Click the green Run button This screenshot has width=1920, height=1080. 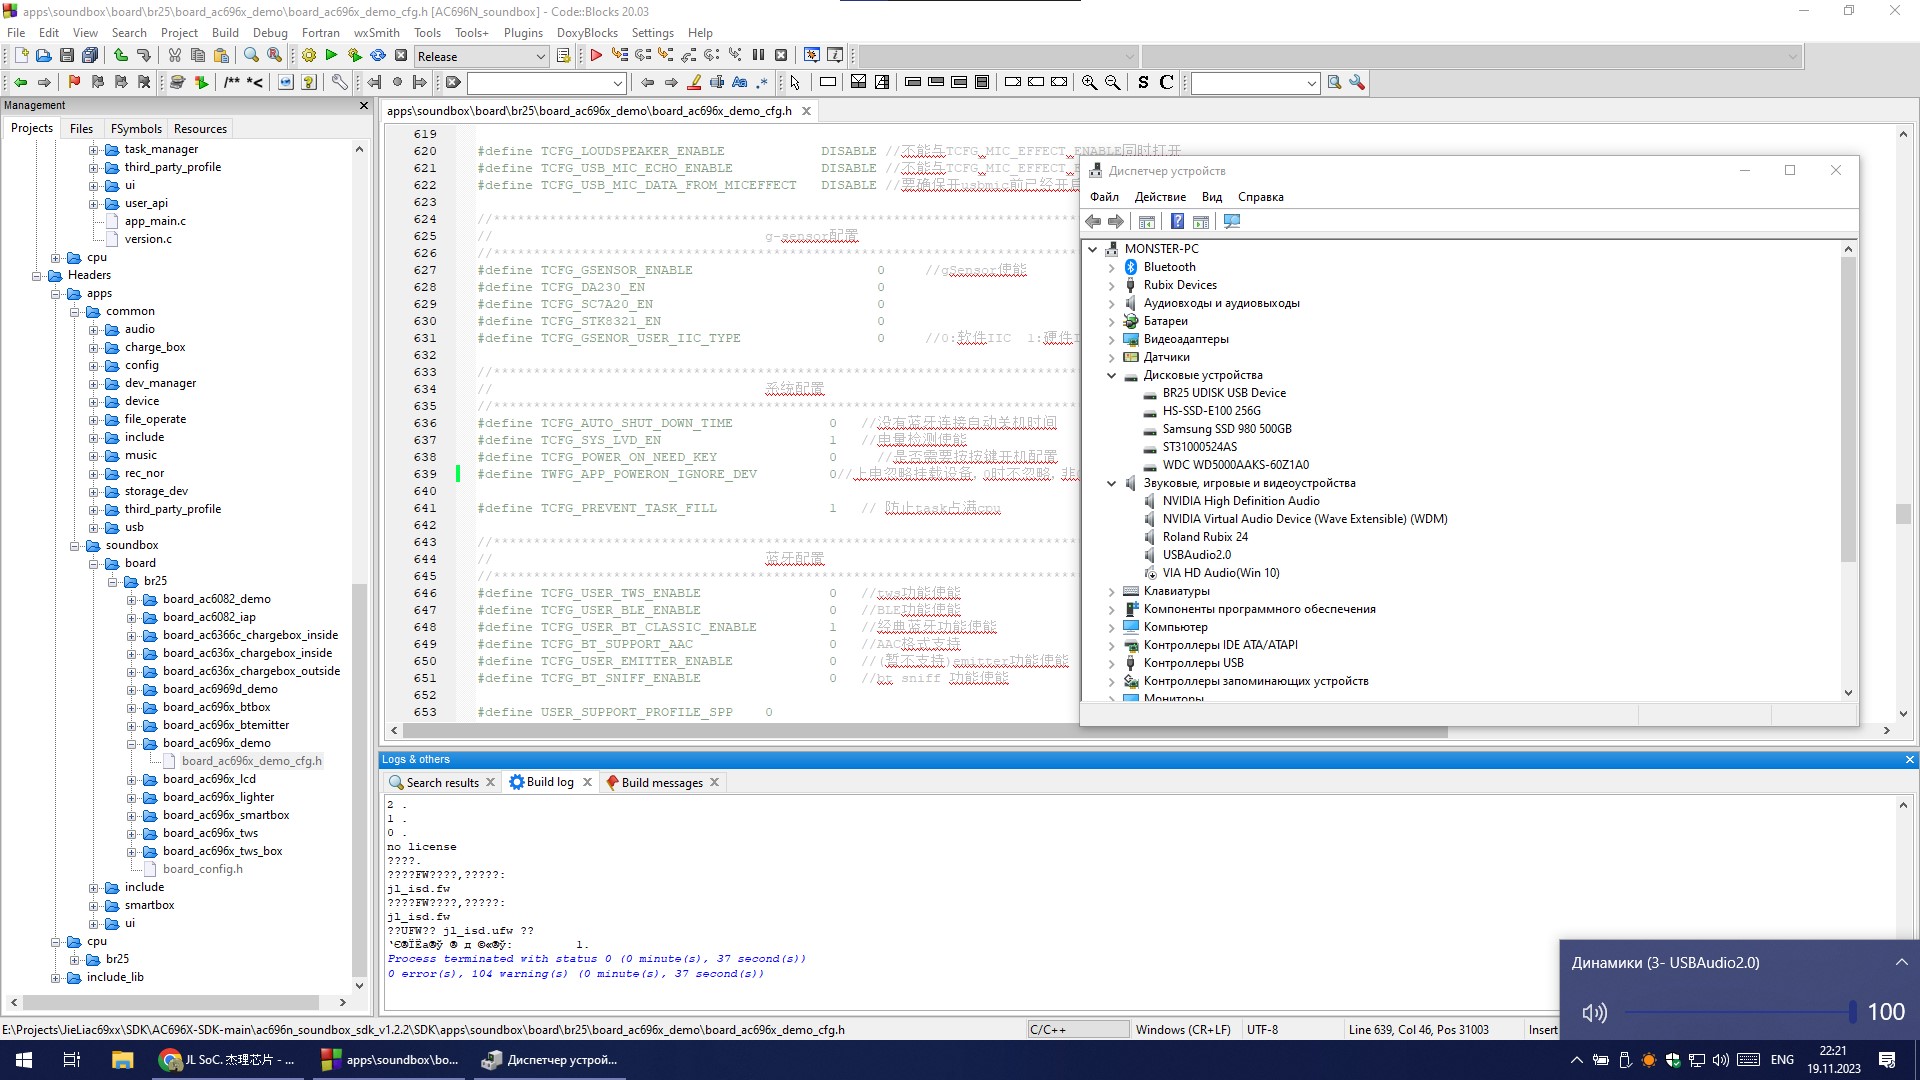(332, 56)
